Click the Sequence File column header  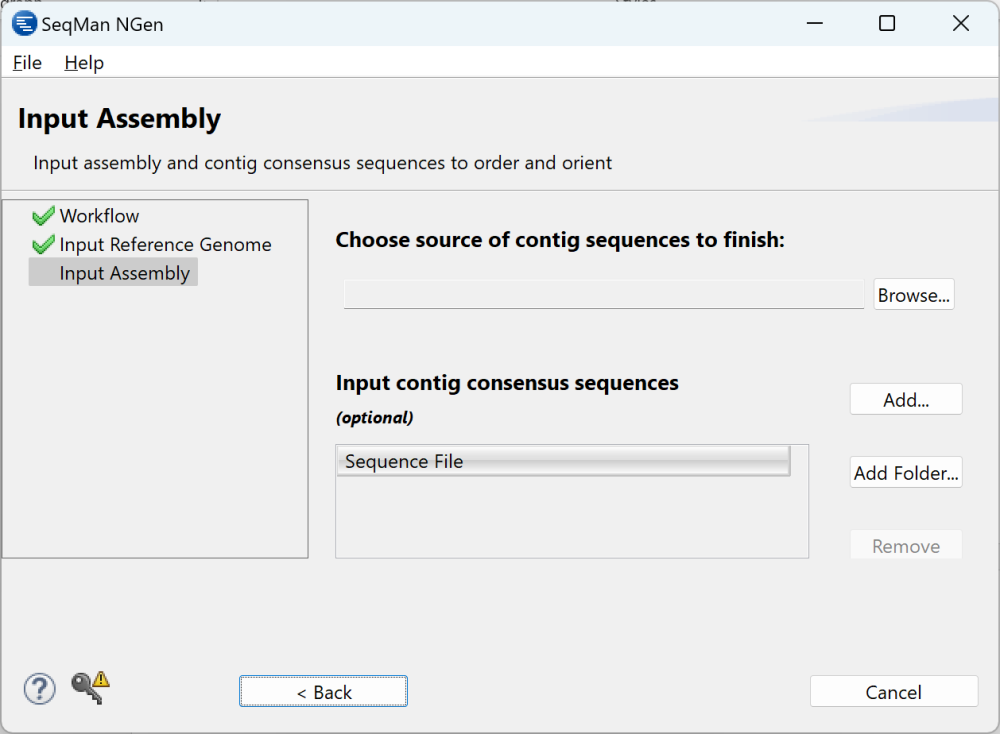point(564,461)
